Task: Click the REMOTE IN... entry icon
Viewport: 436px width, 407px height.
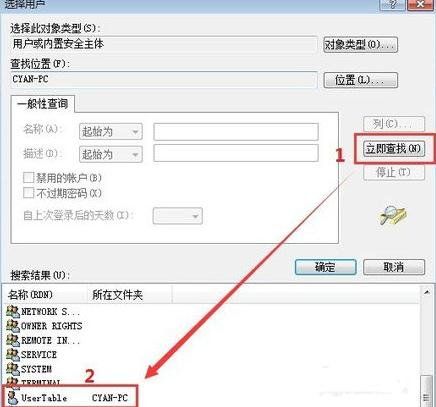Action: point(13,340)
